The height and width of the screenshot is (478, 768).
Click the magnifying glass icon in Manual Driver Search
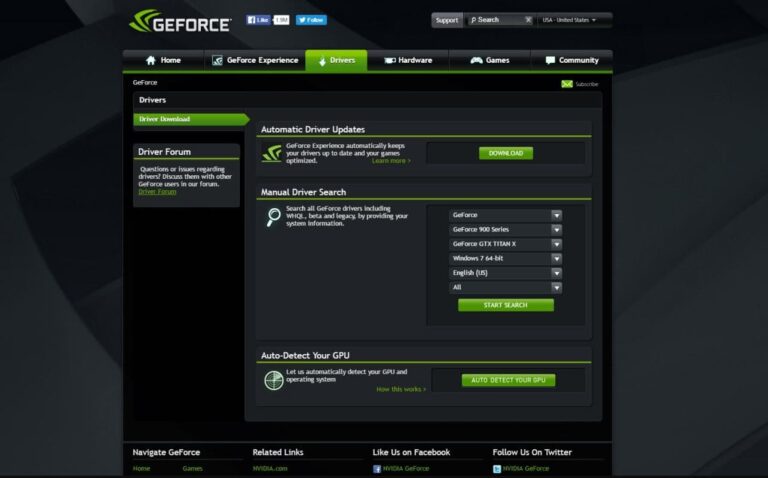click(273, 217)
